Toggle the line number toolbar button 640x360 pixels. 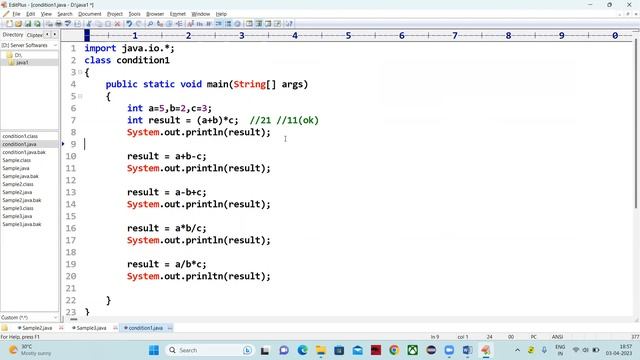228,24
